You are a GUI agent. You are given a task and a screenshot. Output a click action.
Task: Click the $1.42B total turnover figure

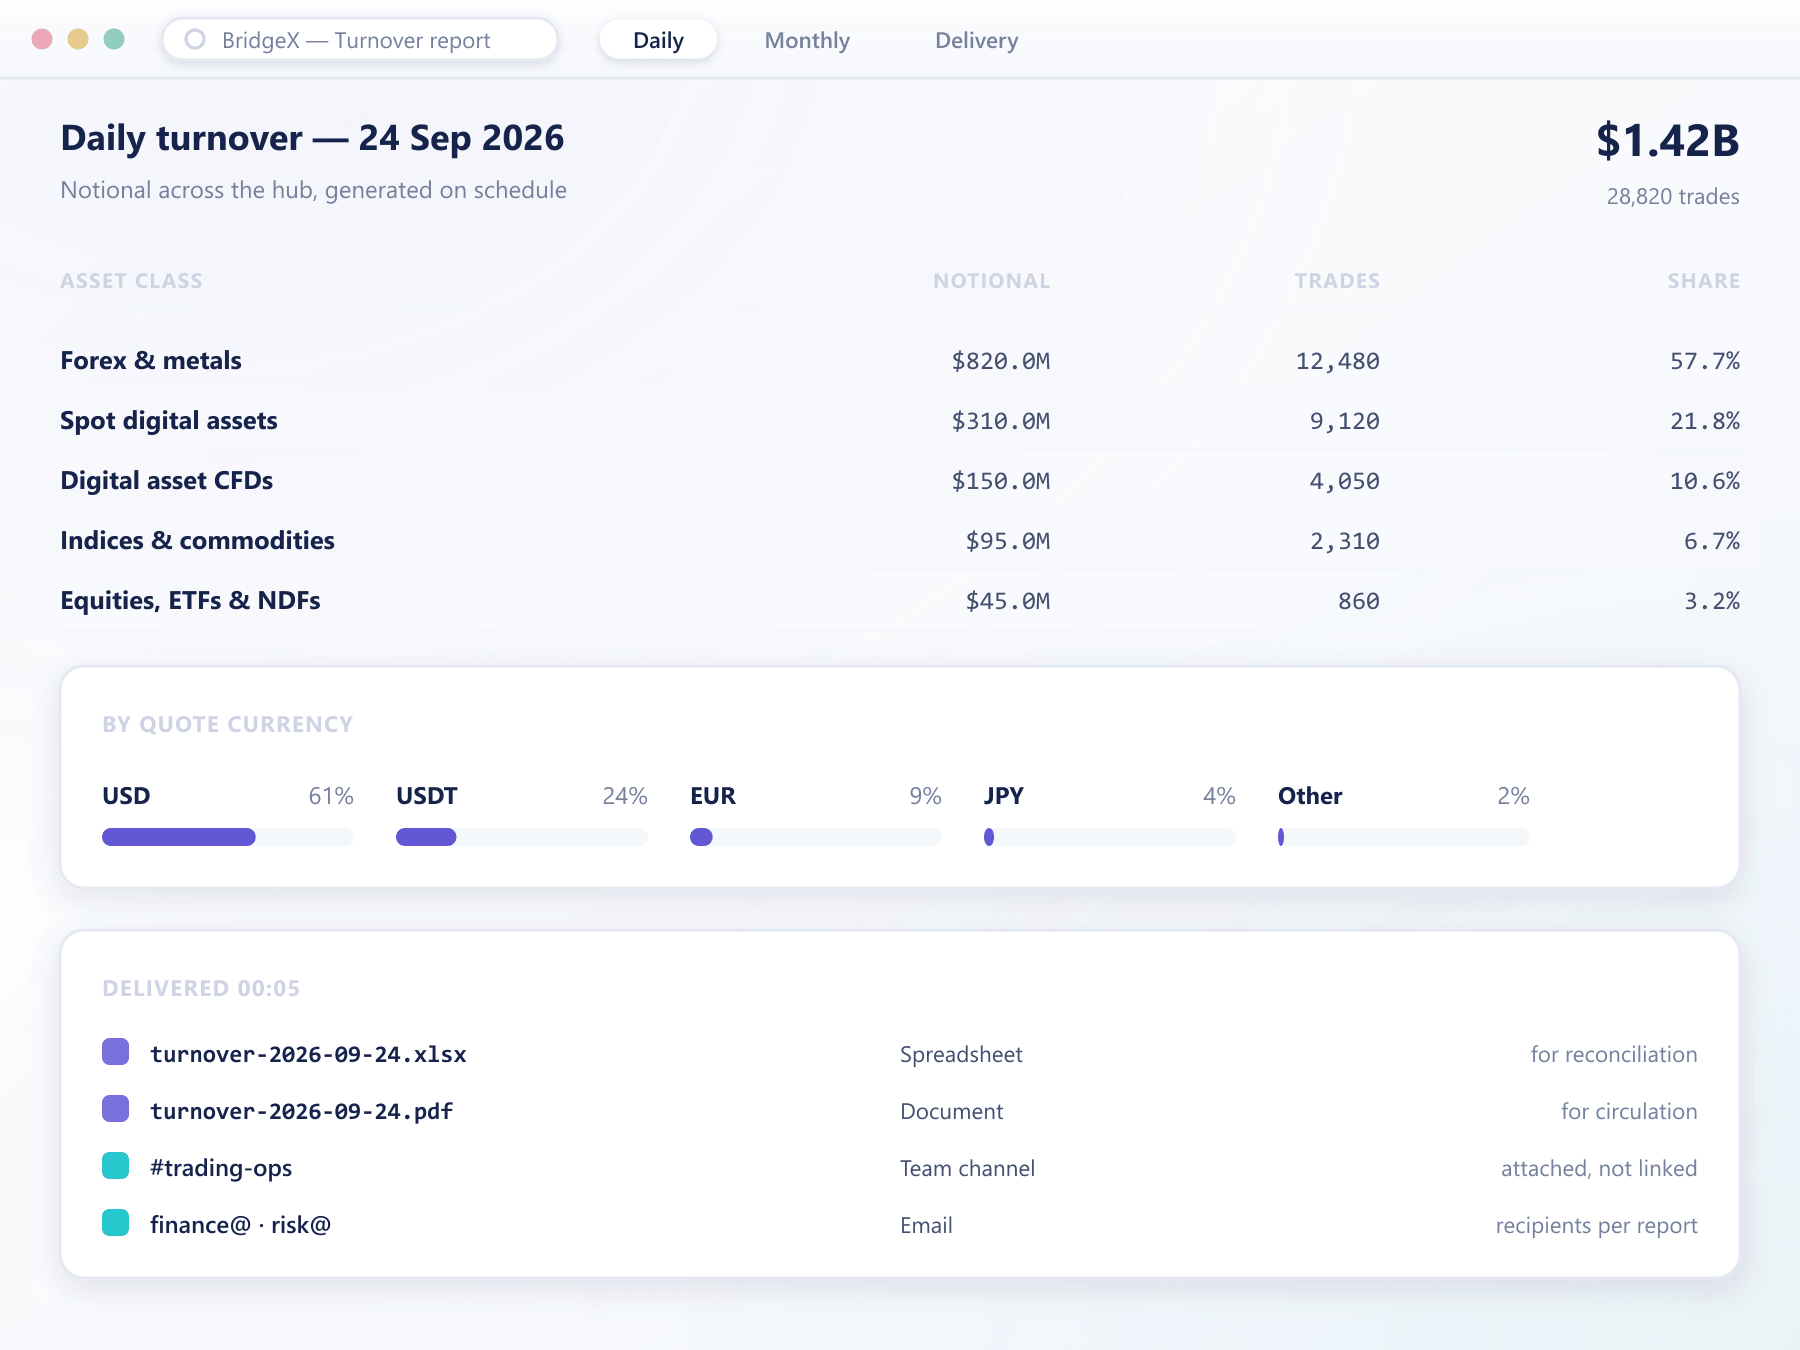coord(1668,140)
